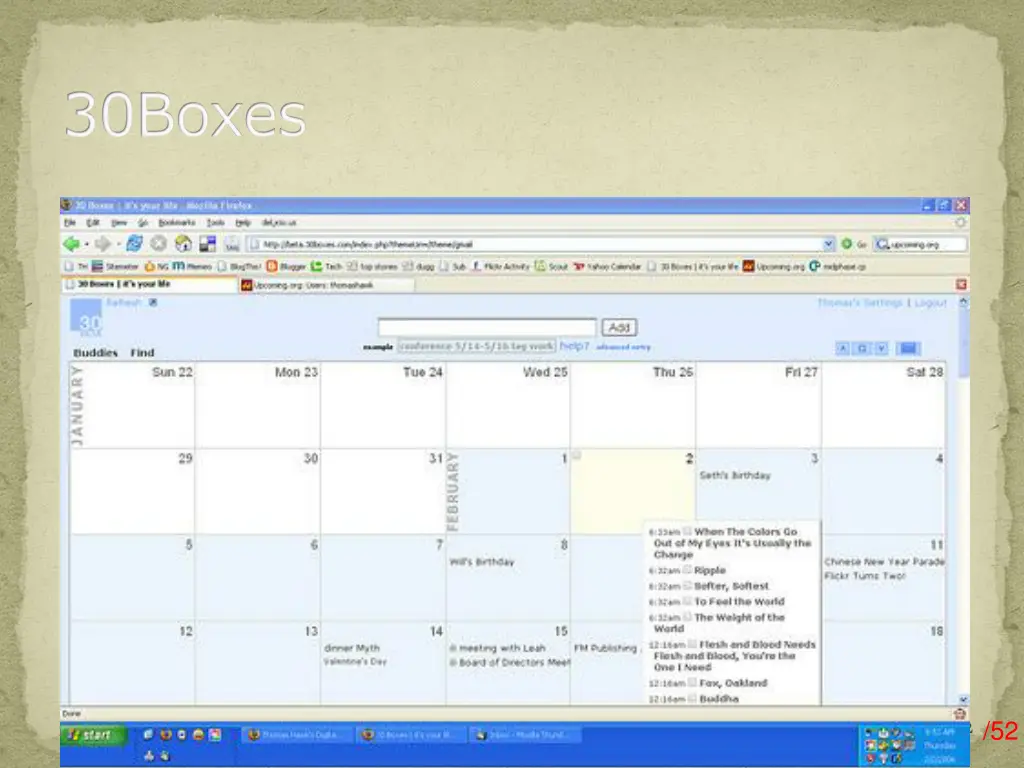Open the File menu
The width and height of the screenshot is (1024, 768).
pyautogui.click(x=70, y=223)
